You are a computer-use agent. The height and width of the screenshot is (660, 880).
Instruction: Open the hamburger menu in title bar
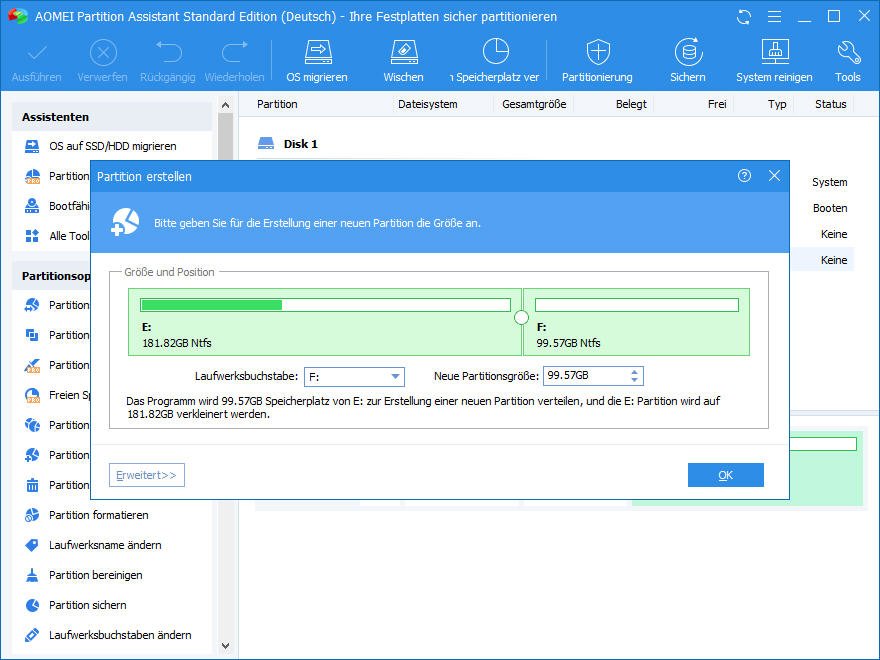[x=774, y=17]
